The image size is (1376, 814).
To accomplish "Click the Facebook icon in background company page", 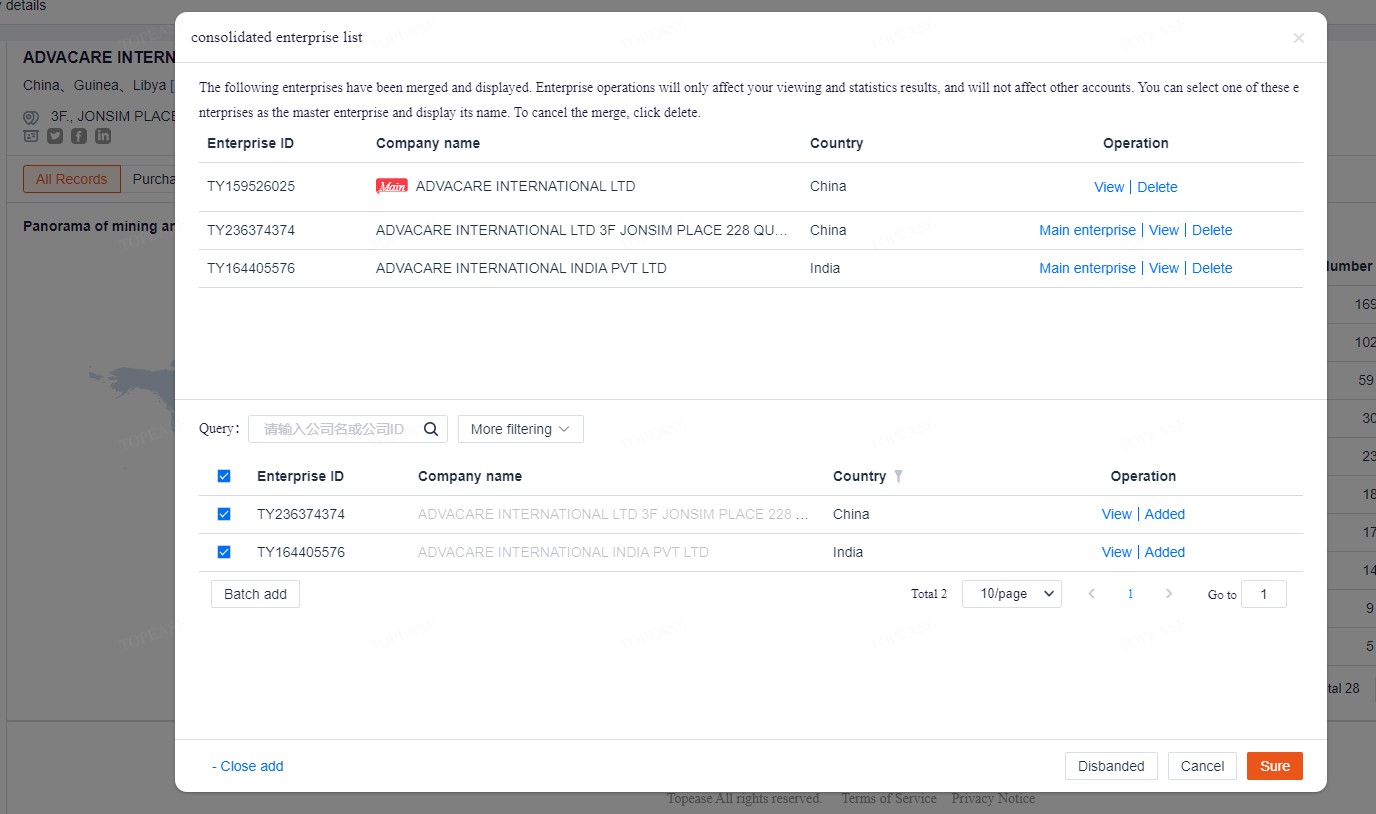I will pyautogui.click(x=79, y=136).
